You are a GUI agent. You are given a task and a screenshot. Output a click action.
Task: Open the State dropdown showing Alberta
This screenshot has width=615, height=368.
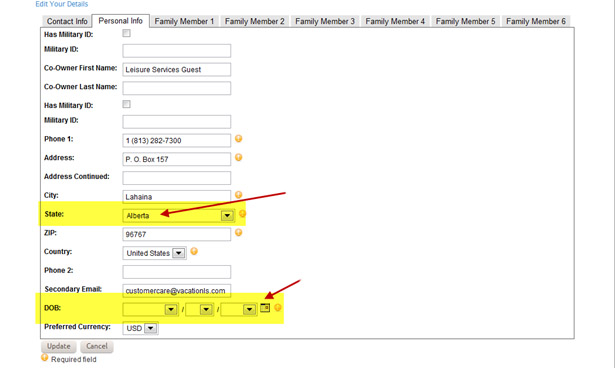pyautogui.click(x=179, y=215)
